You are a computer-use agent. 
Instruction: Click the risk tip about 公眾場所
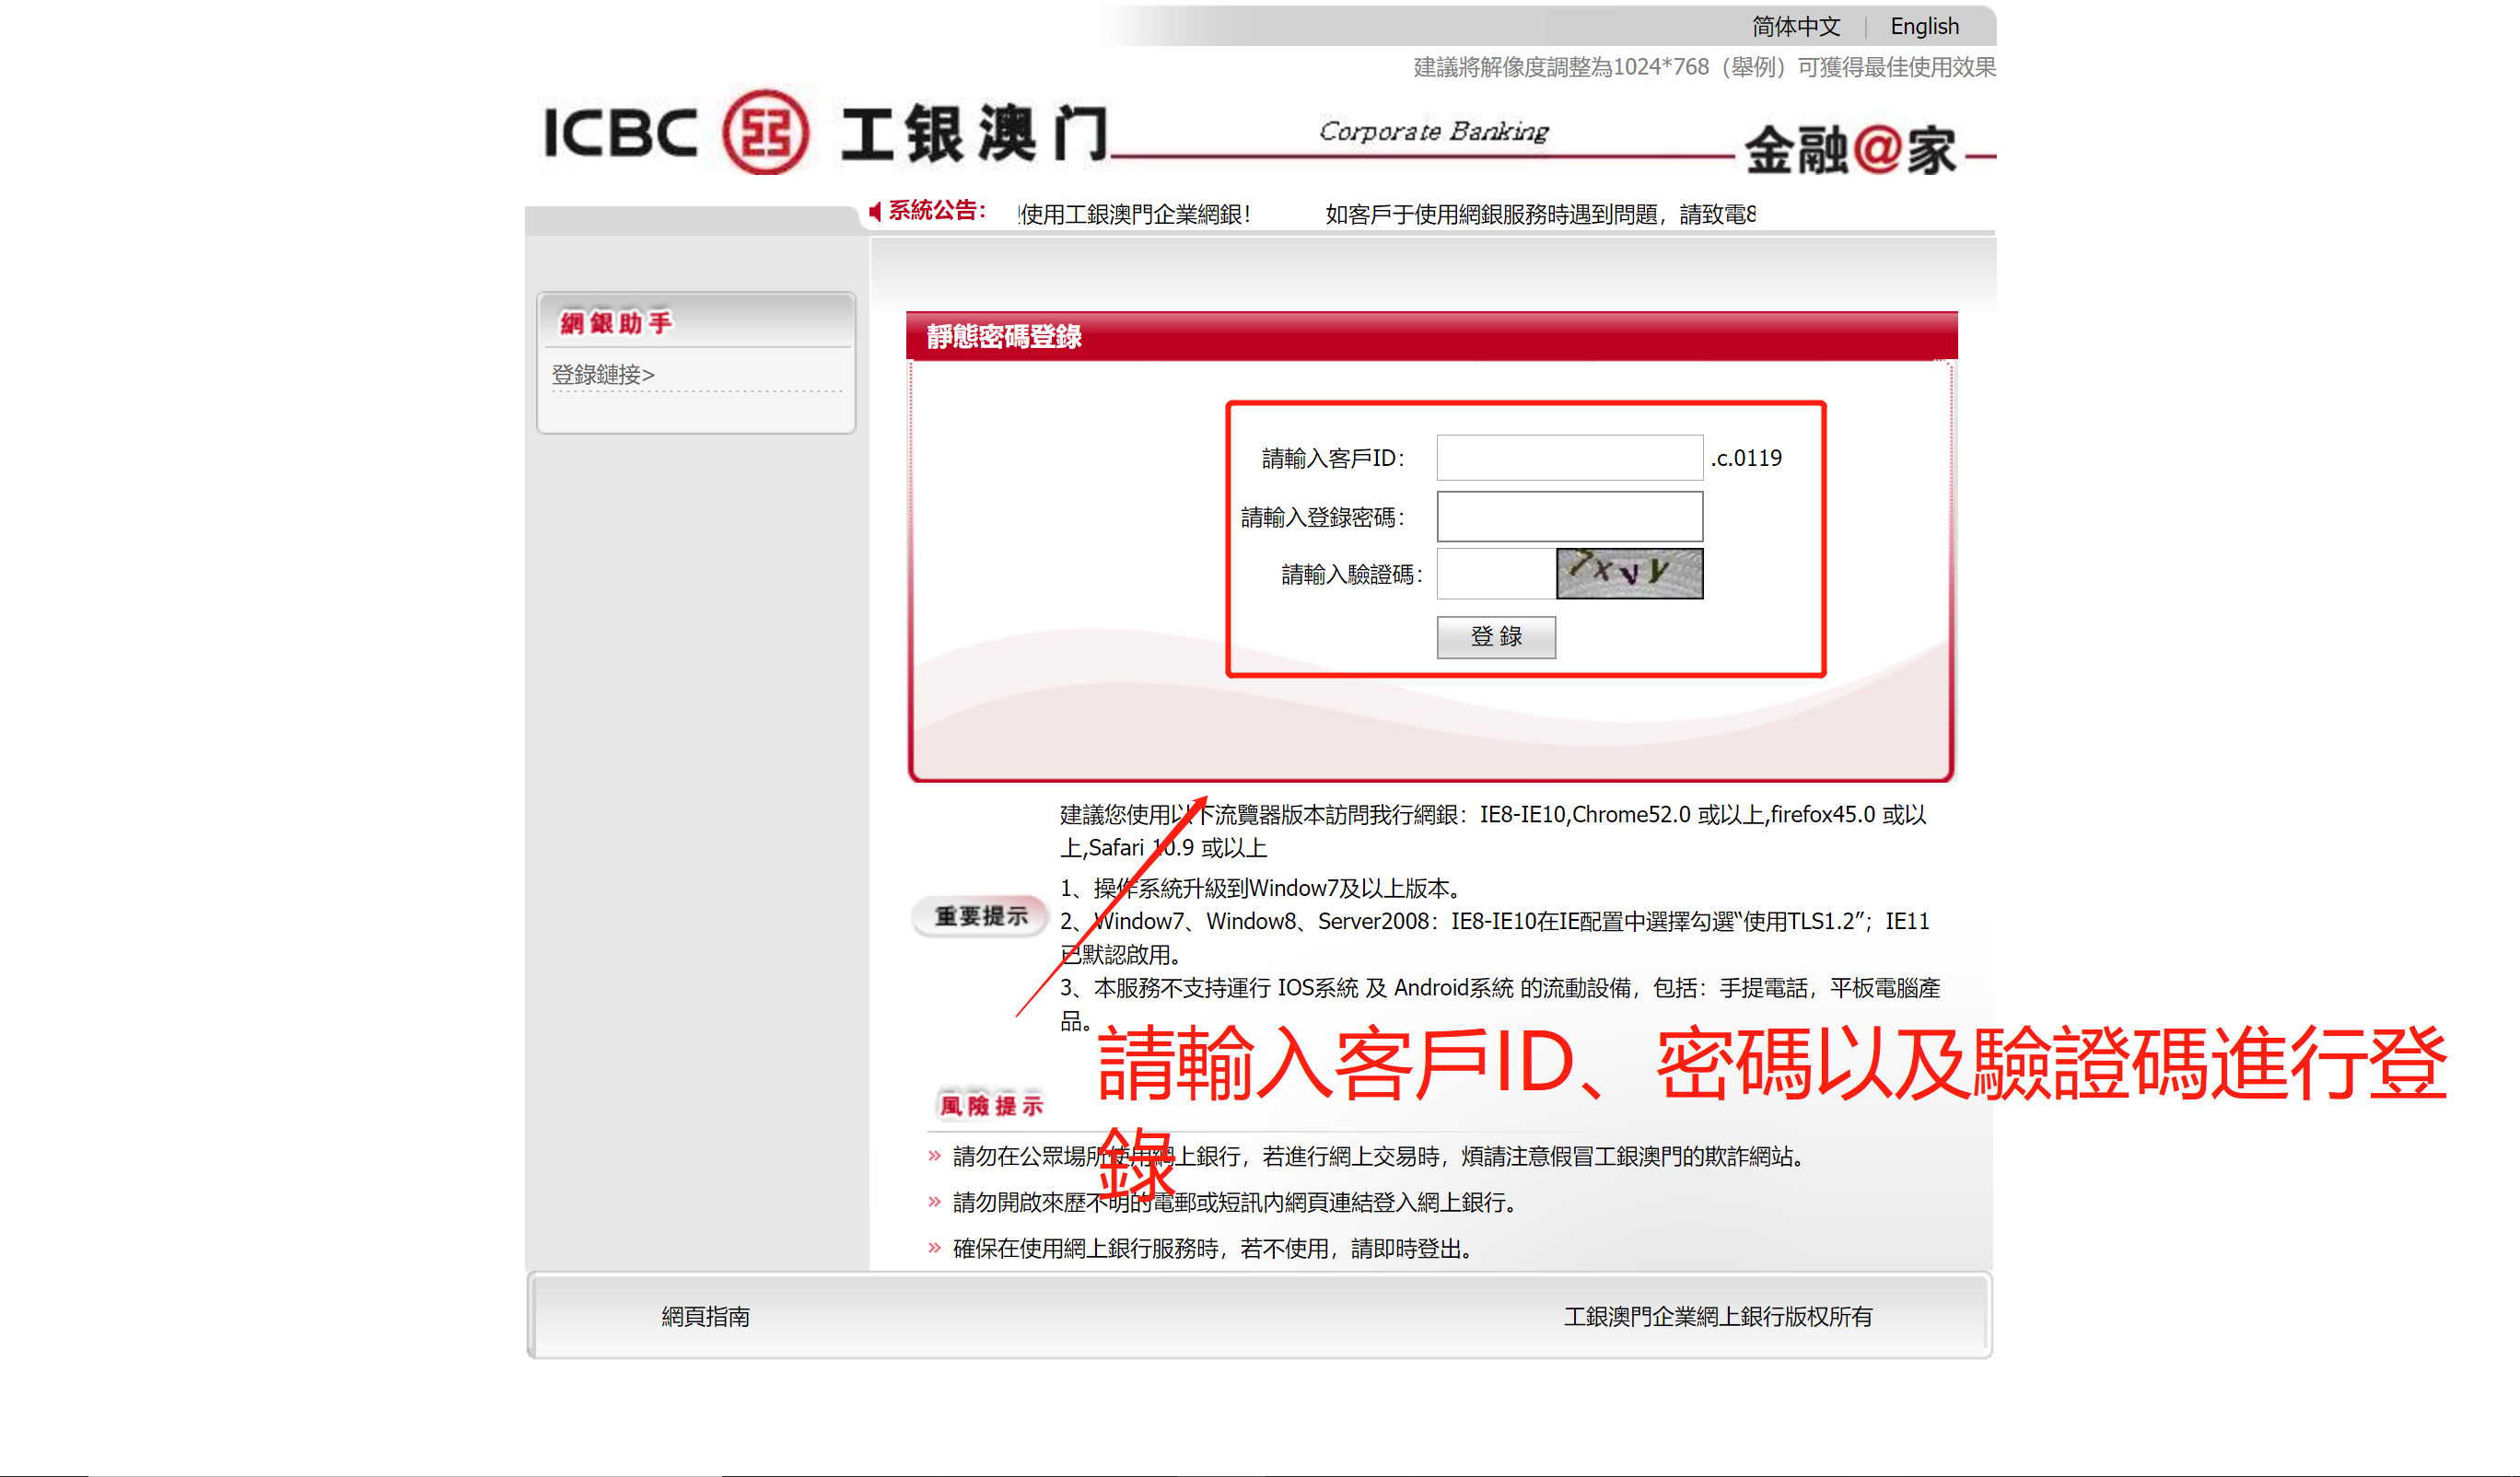point(1380,1156)
